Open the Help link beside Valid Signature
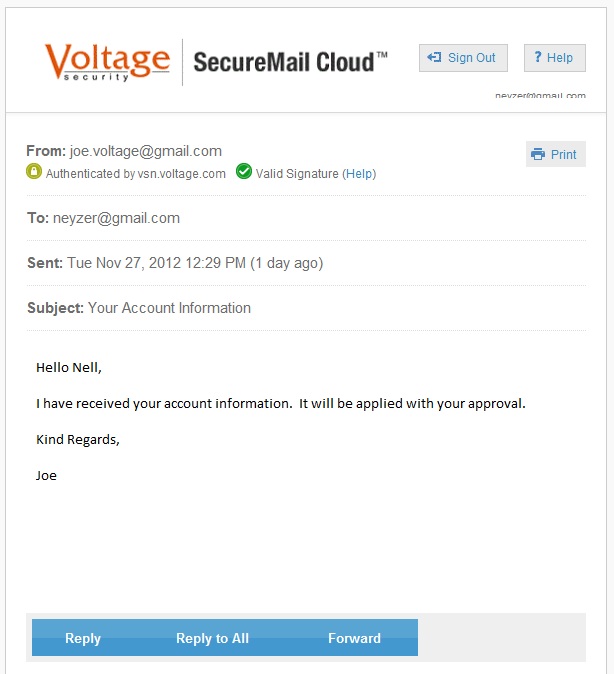The image size is (614, 674). pyautogui.click(x=359, y=174)
